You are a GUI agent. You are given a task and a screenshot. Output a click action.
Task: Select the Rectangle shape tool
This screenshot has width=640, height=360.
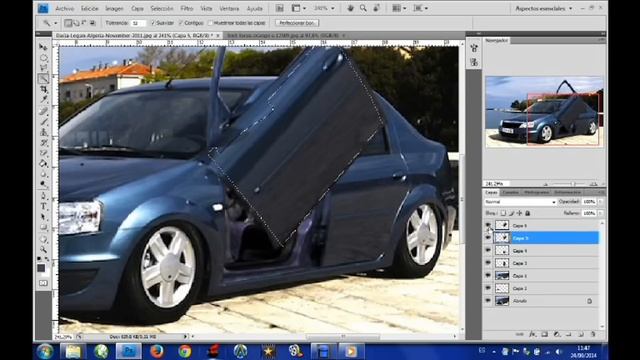pyautogui.click(x=43, y=227)
